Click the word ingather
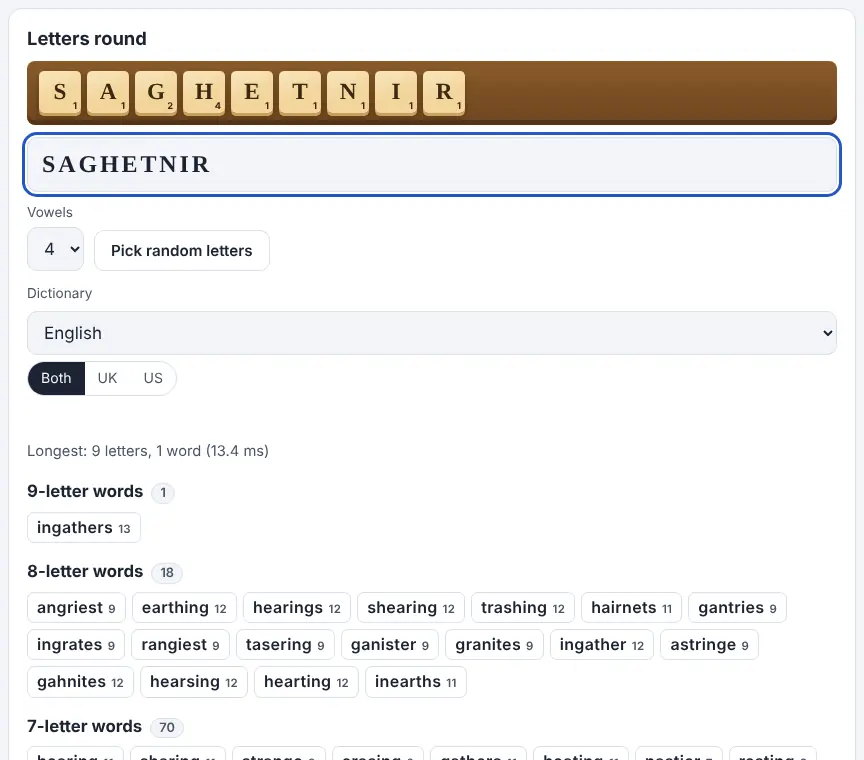864x760 pixels. 602,645
